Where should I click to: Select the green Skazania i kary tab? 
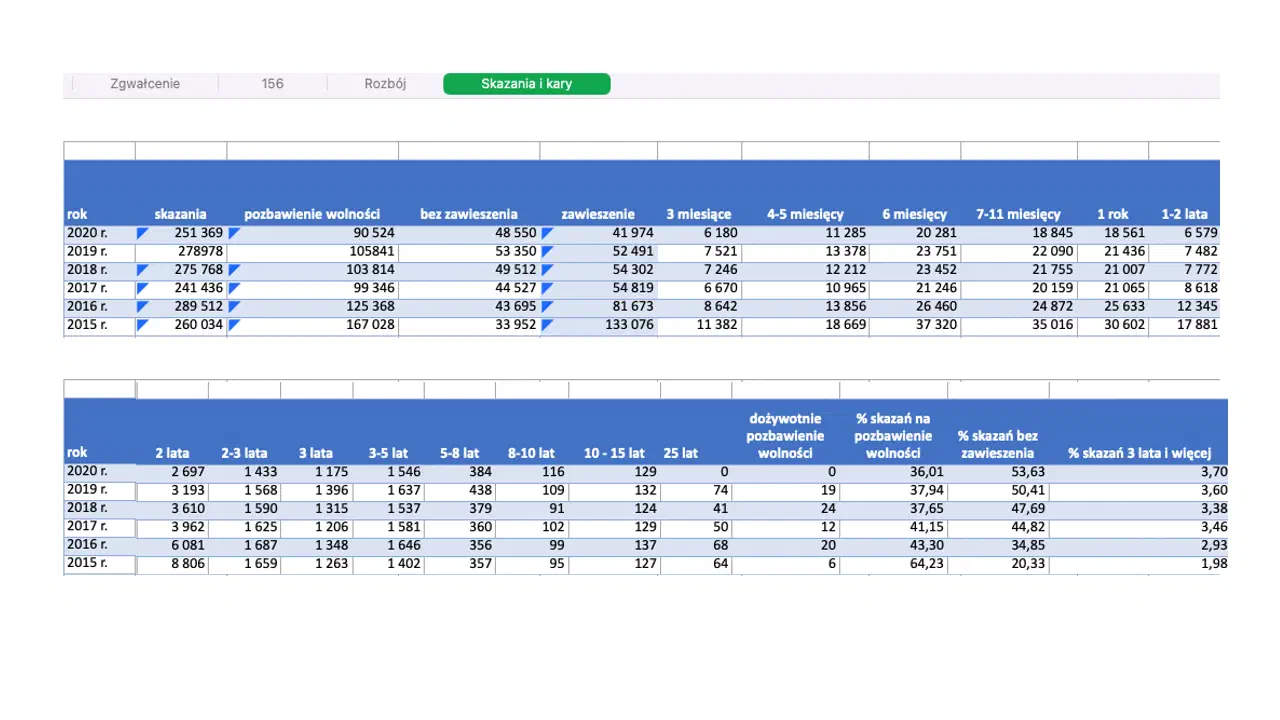tap(526, 84)
